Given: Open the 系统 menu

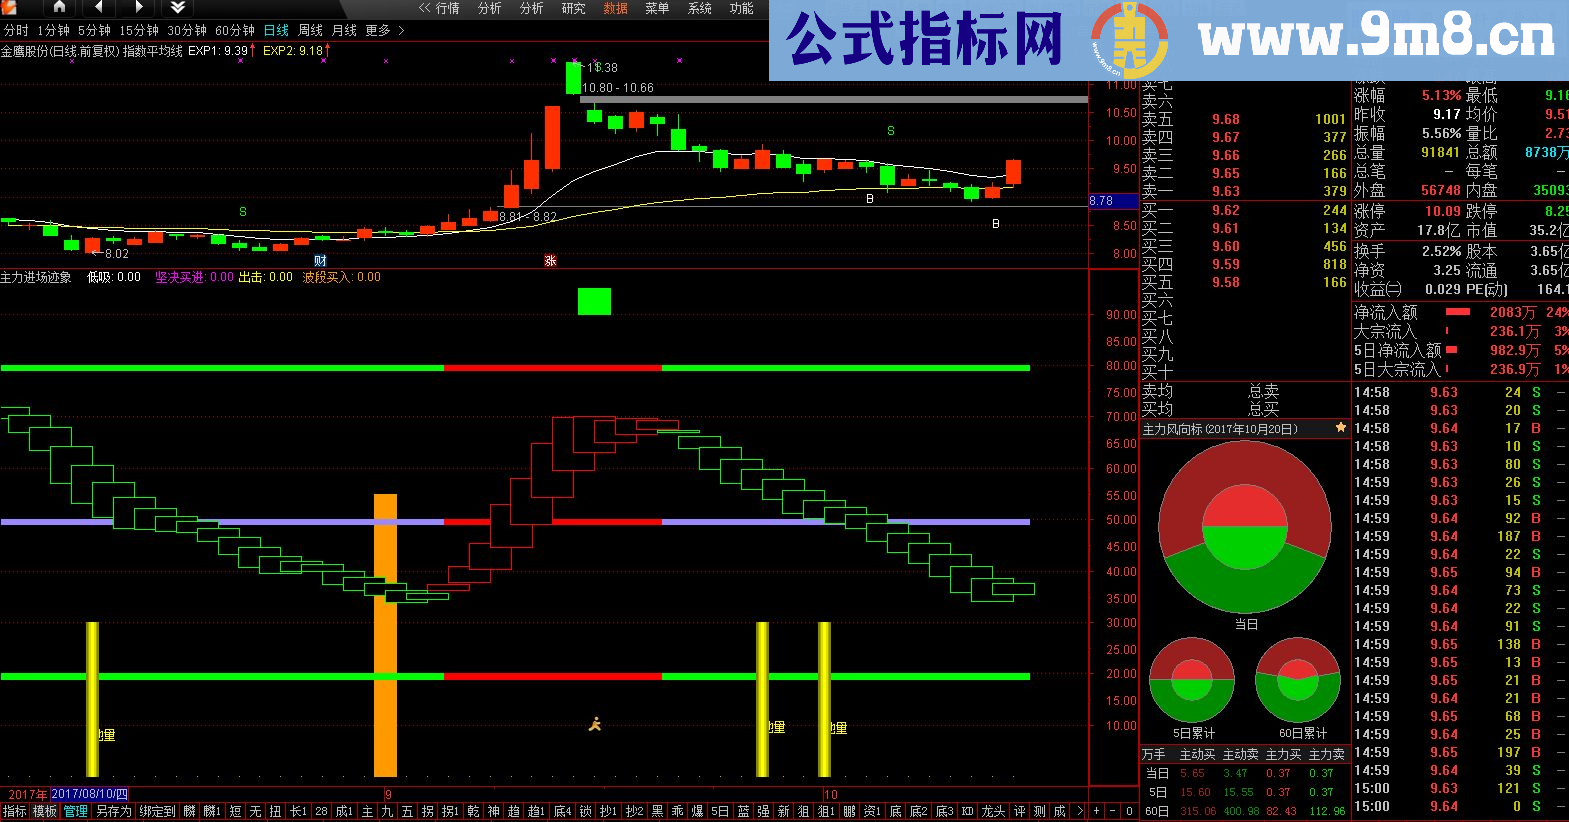Looking at the screenshot, I should point(699,8).
